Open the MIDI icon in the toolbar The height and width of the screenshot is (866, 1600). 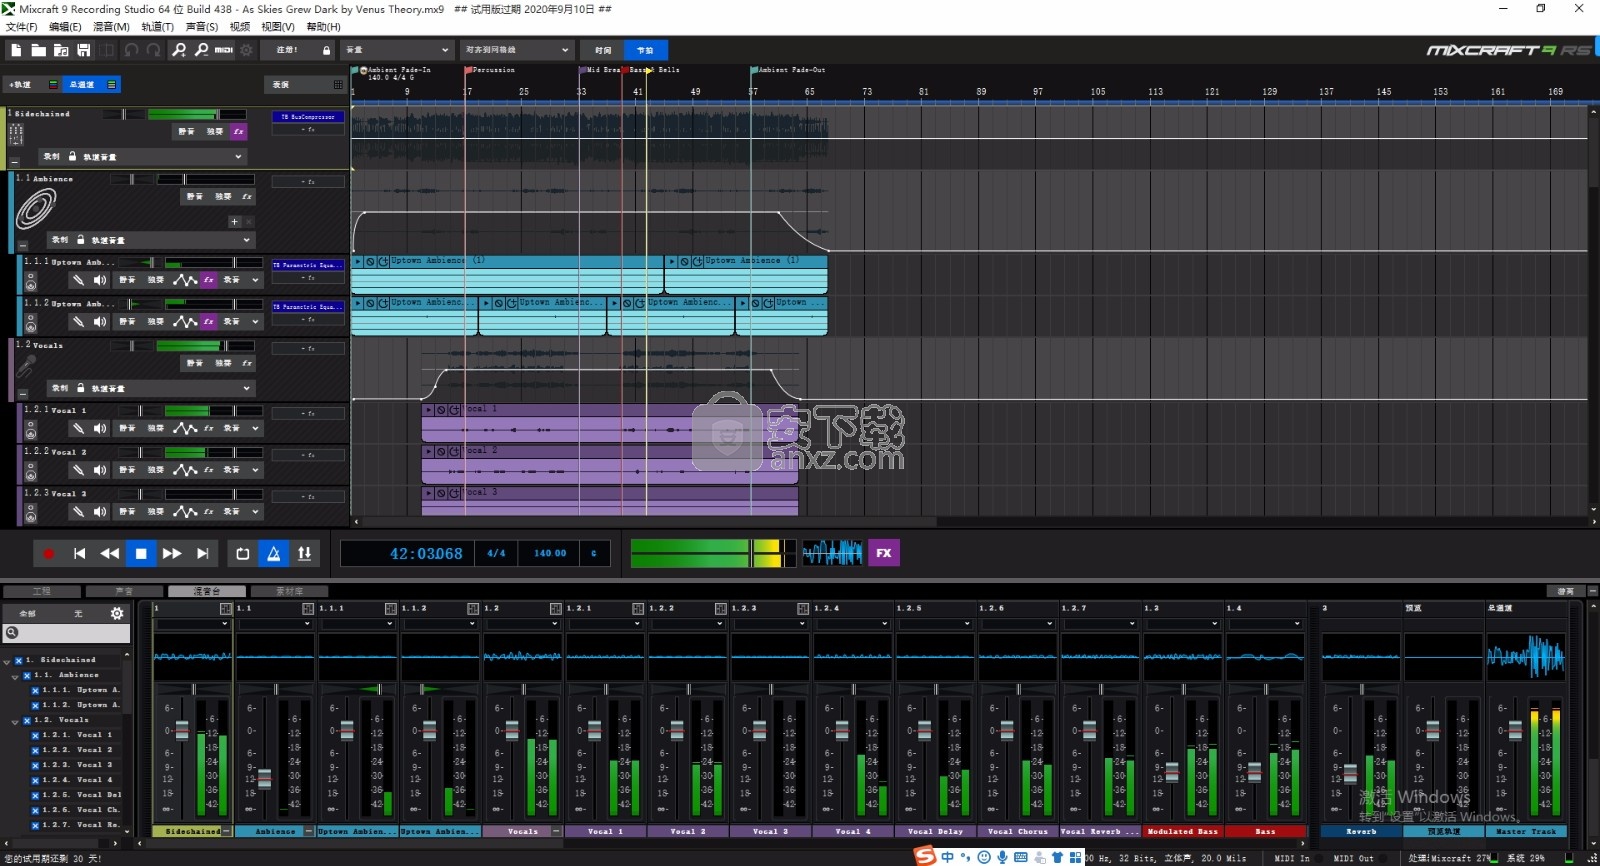224,50
